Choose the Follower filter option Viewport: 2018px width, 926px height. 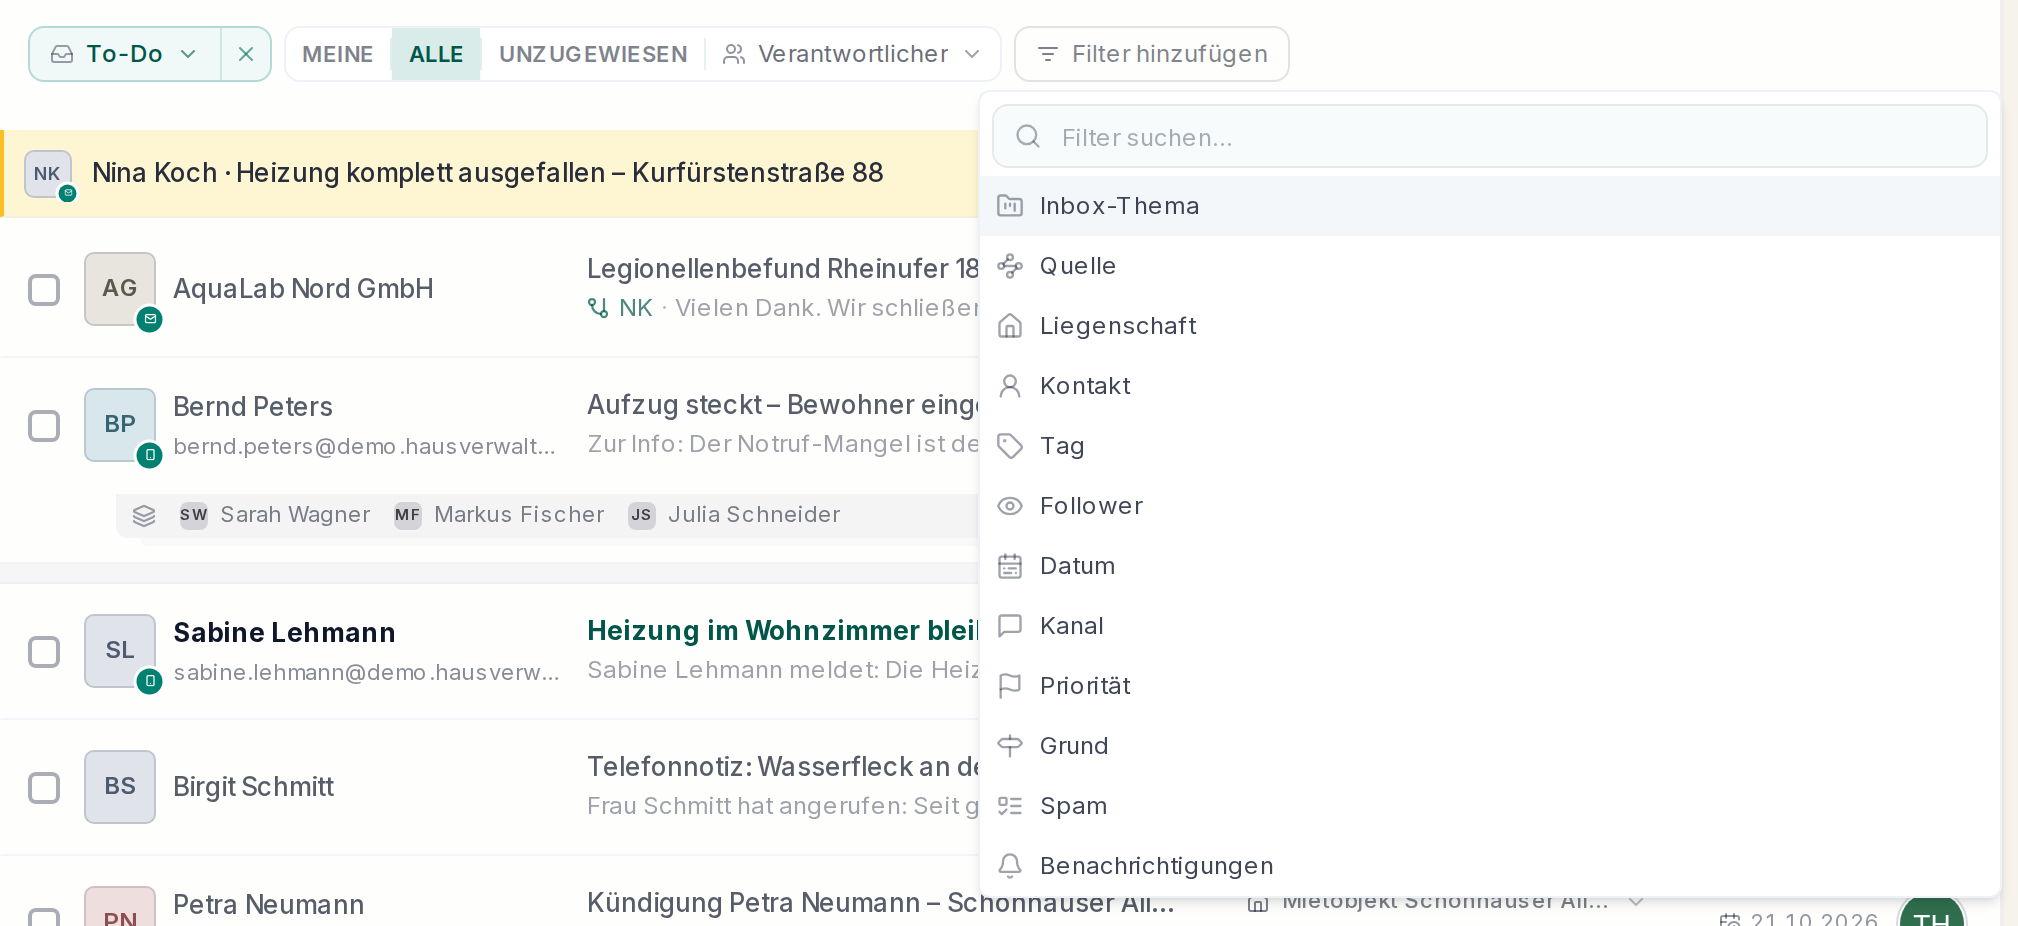click(1489, 506)
